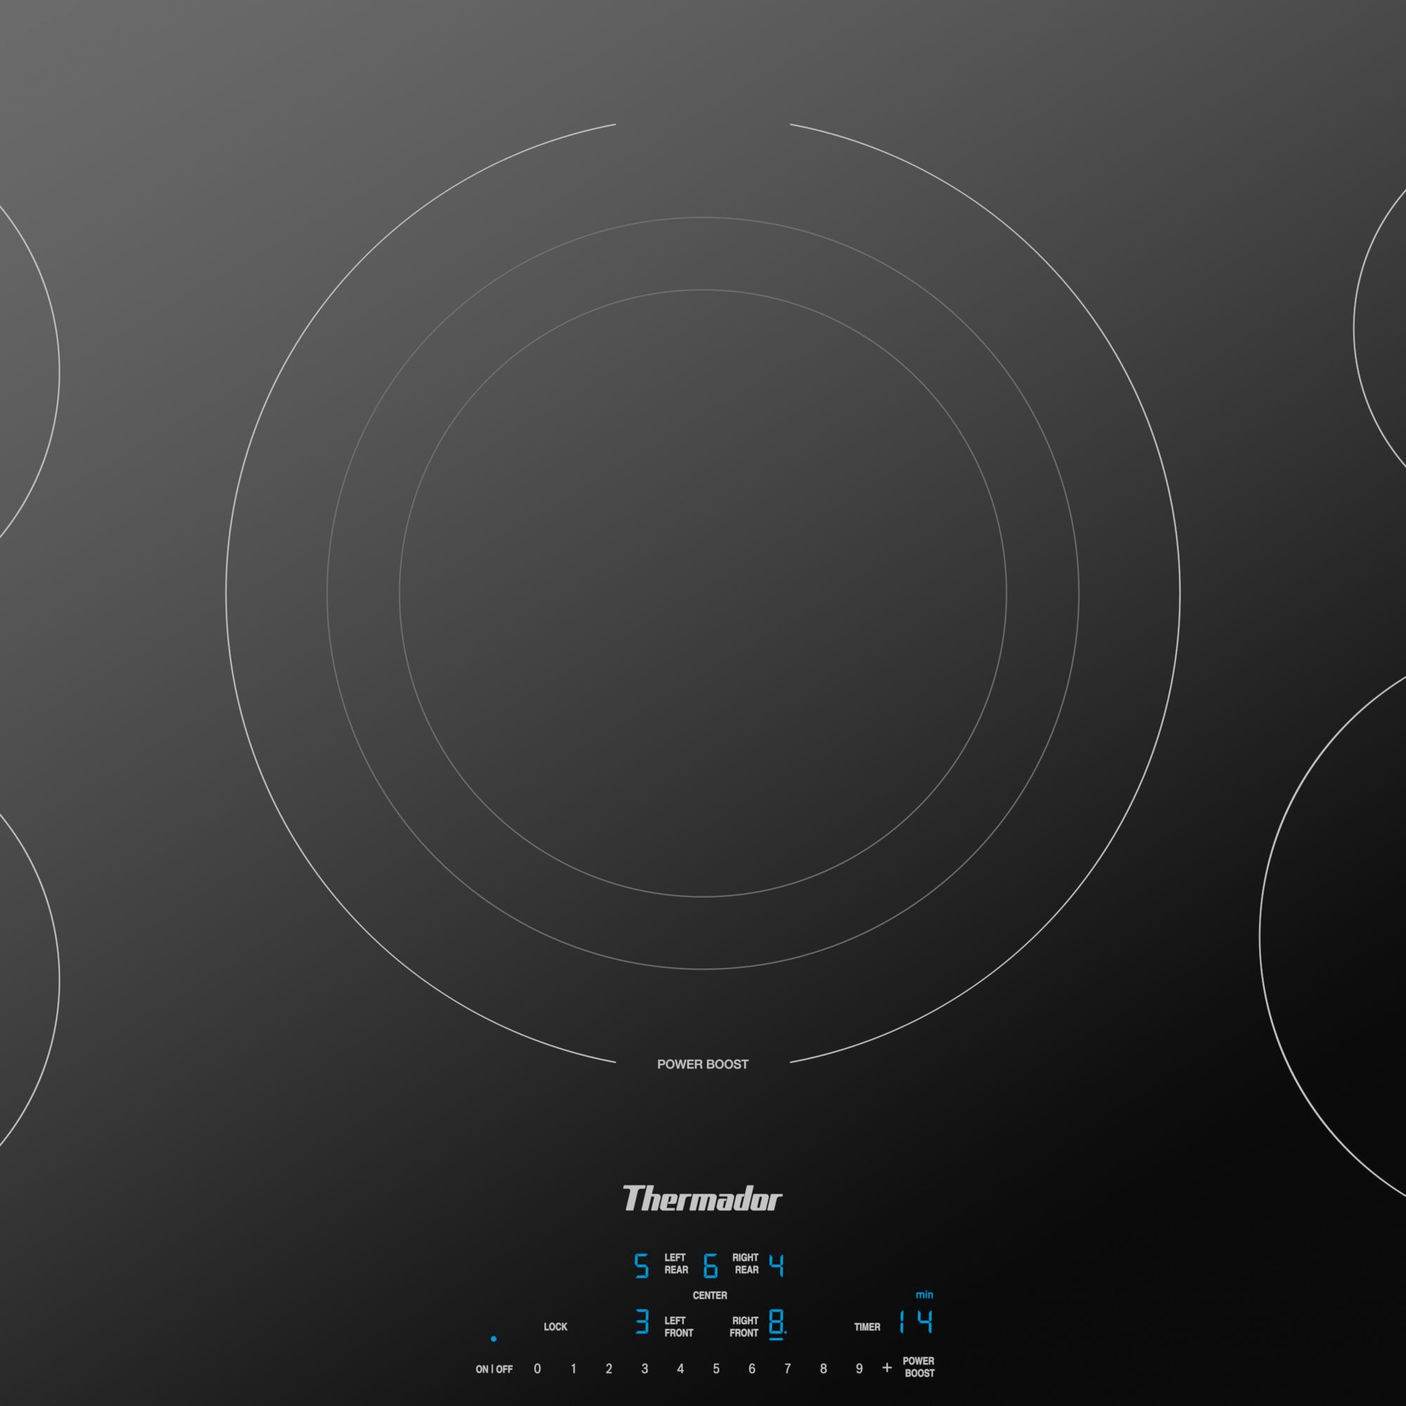The image size is (1406, 1406).
Task: Select power level 8 on keypad
Action: click(823, 1369)
